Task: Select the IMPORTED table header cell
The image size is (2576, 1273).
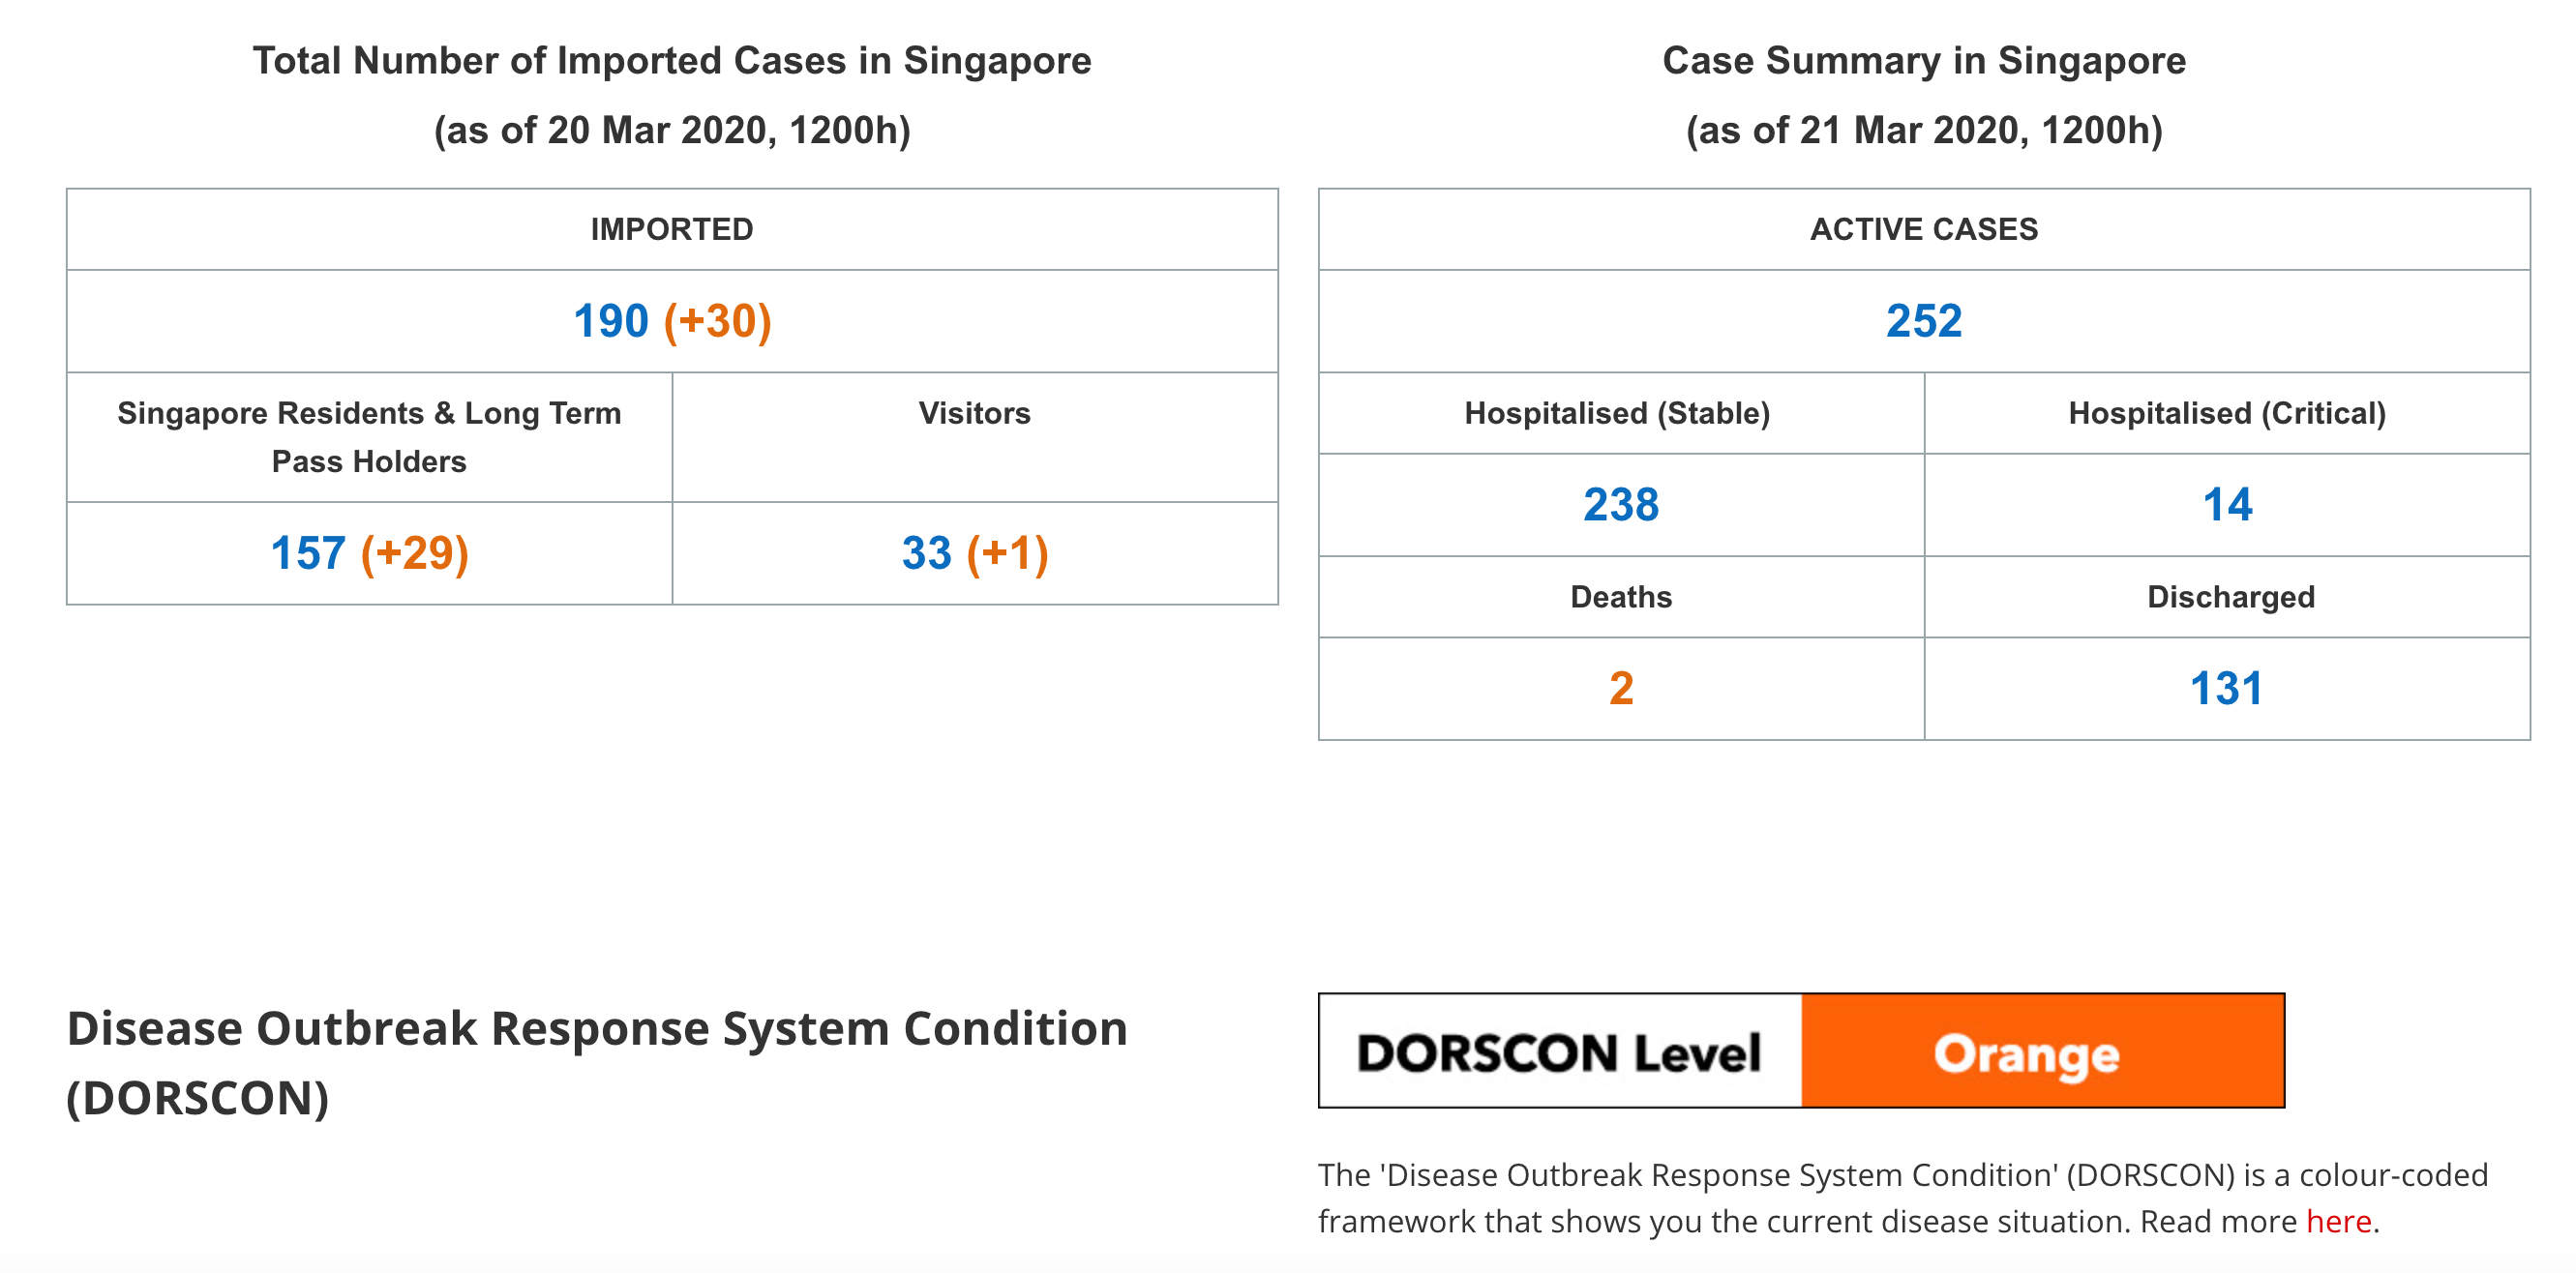Action: tap(672, 229)
